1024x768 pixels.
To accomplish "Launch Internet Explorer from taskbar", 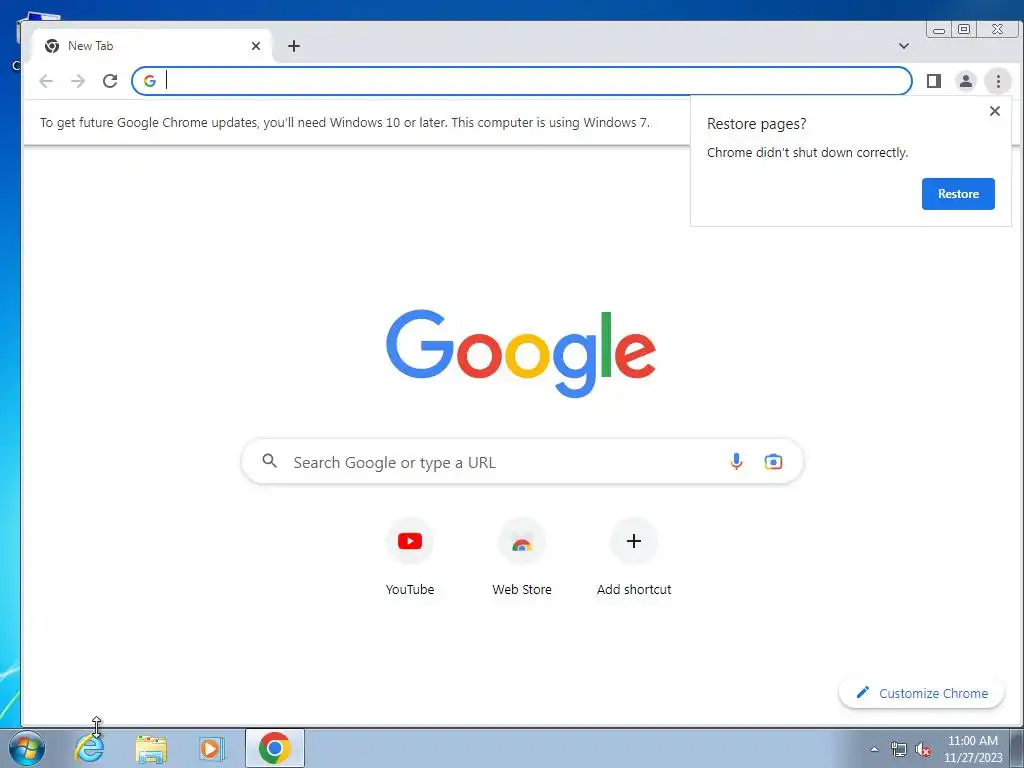I will [89, 748].
